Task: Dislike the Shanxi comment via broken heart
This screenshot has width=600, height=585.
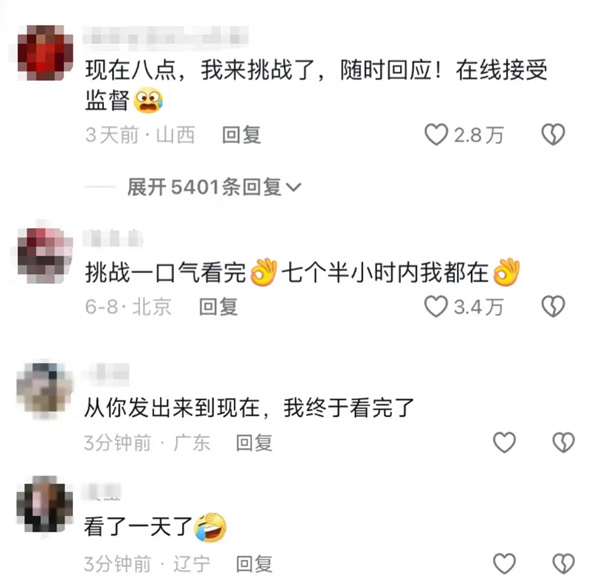Action: pos(553,135)
